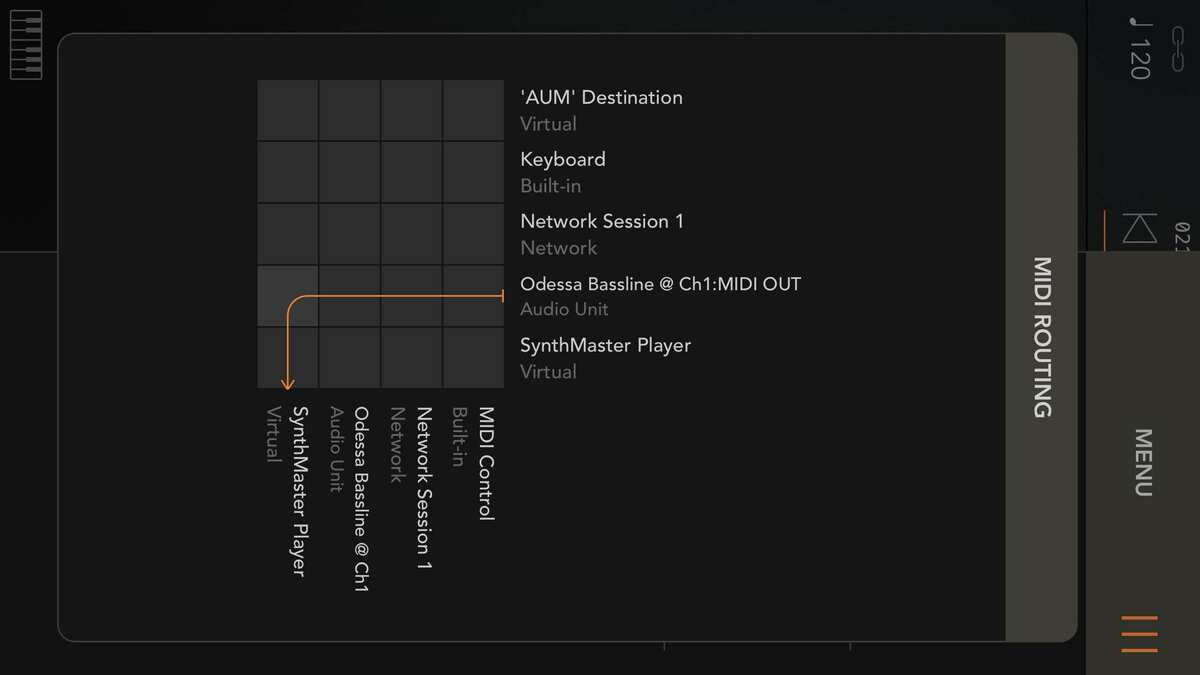Screen dimensions: 1200x675
Task: Open the MENU side tab
Action: (x=1143, y=462)
